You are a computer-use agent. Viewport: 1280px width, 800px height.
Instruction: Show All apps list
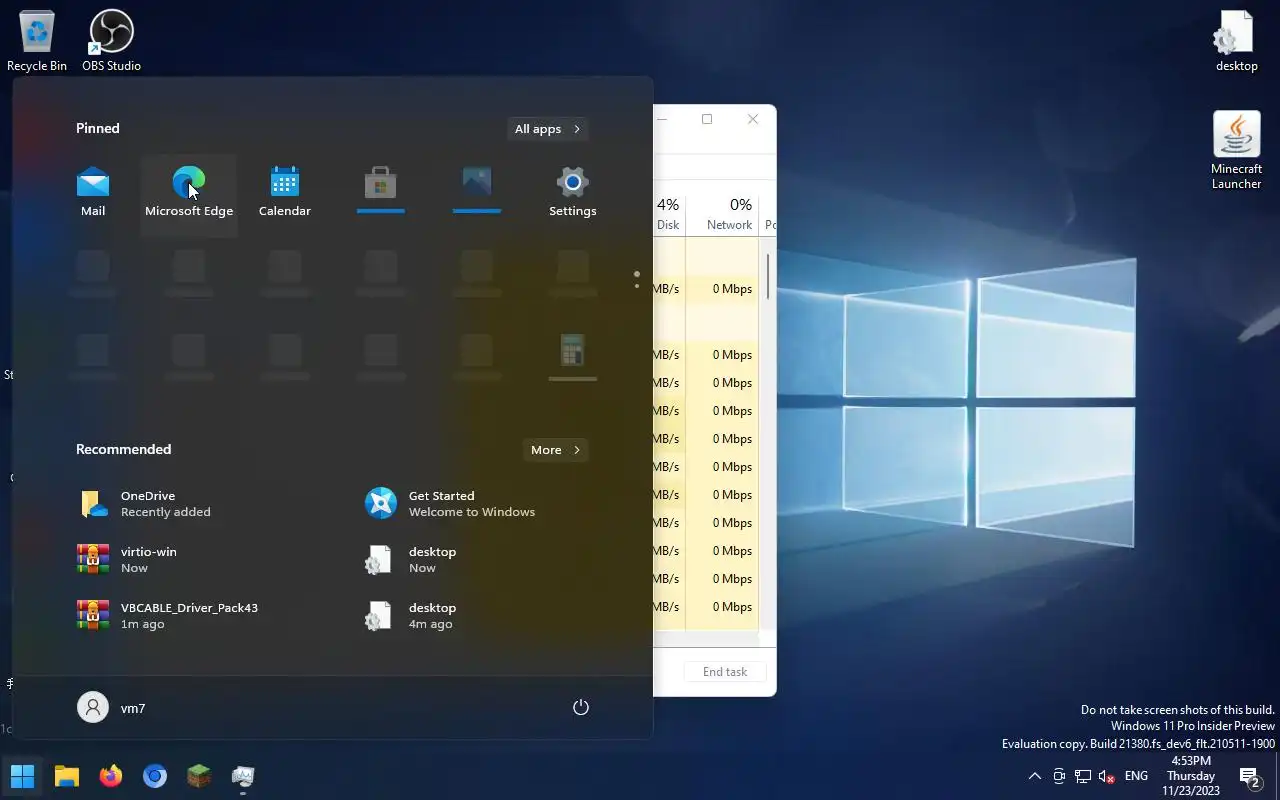pos(548,129)
